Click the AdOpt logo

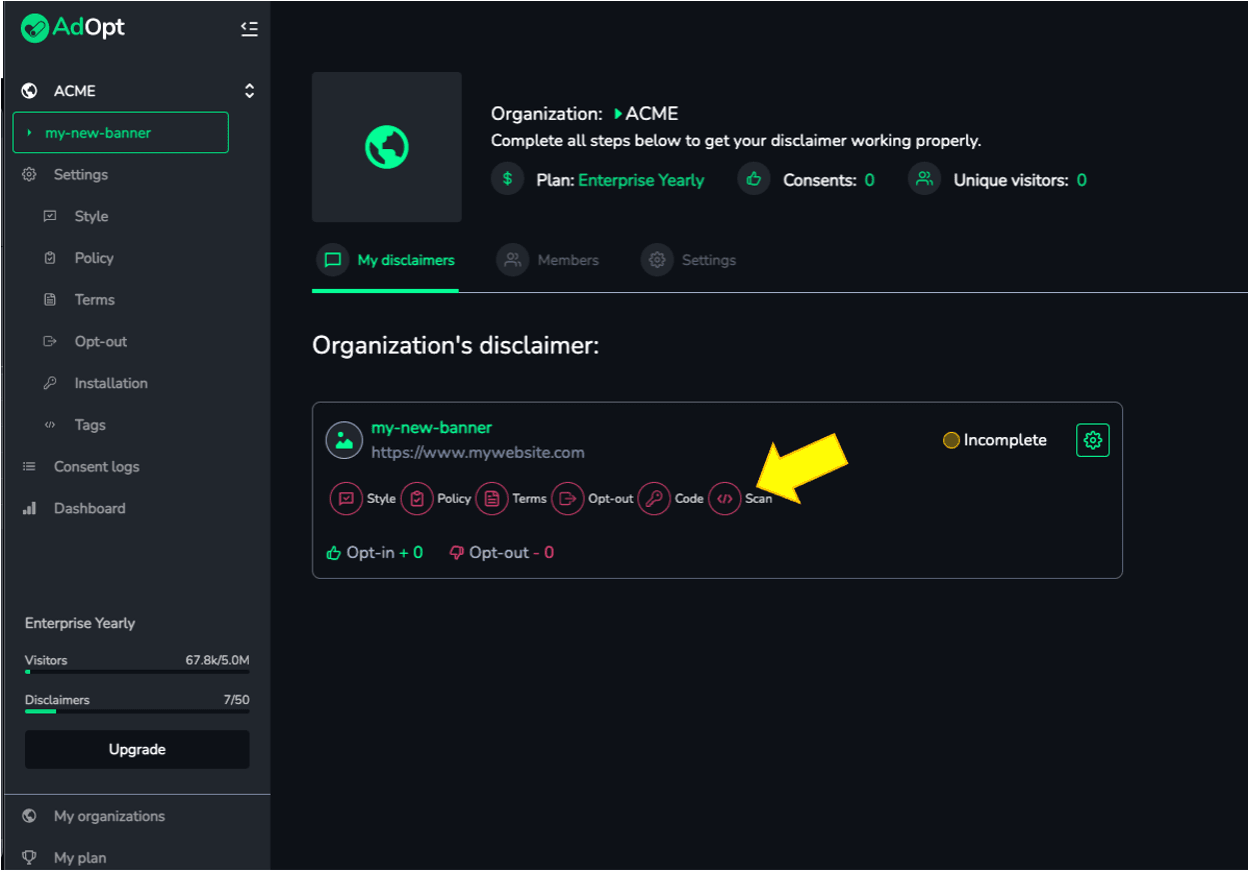coord(73,28)
